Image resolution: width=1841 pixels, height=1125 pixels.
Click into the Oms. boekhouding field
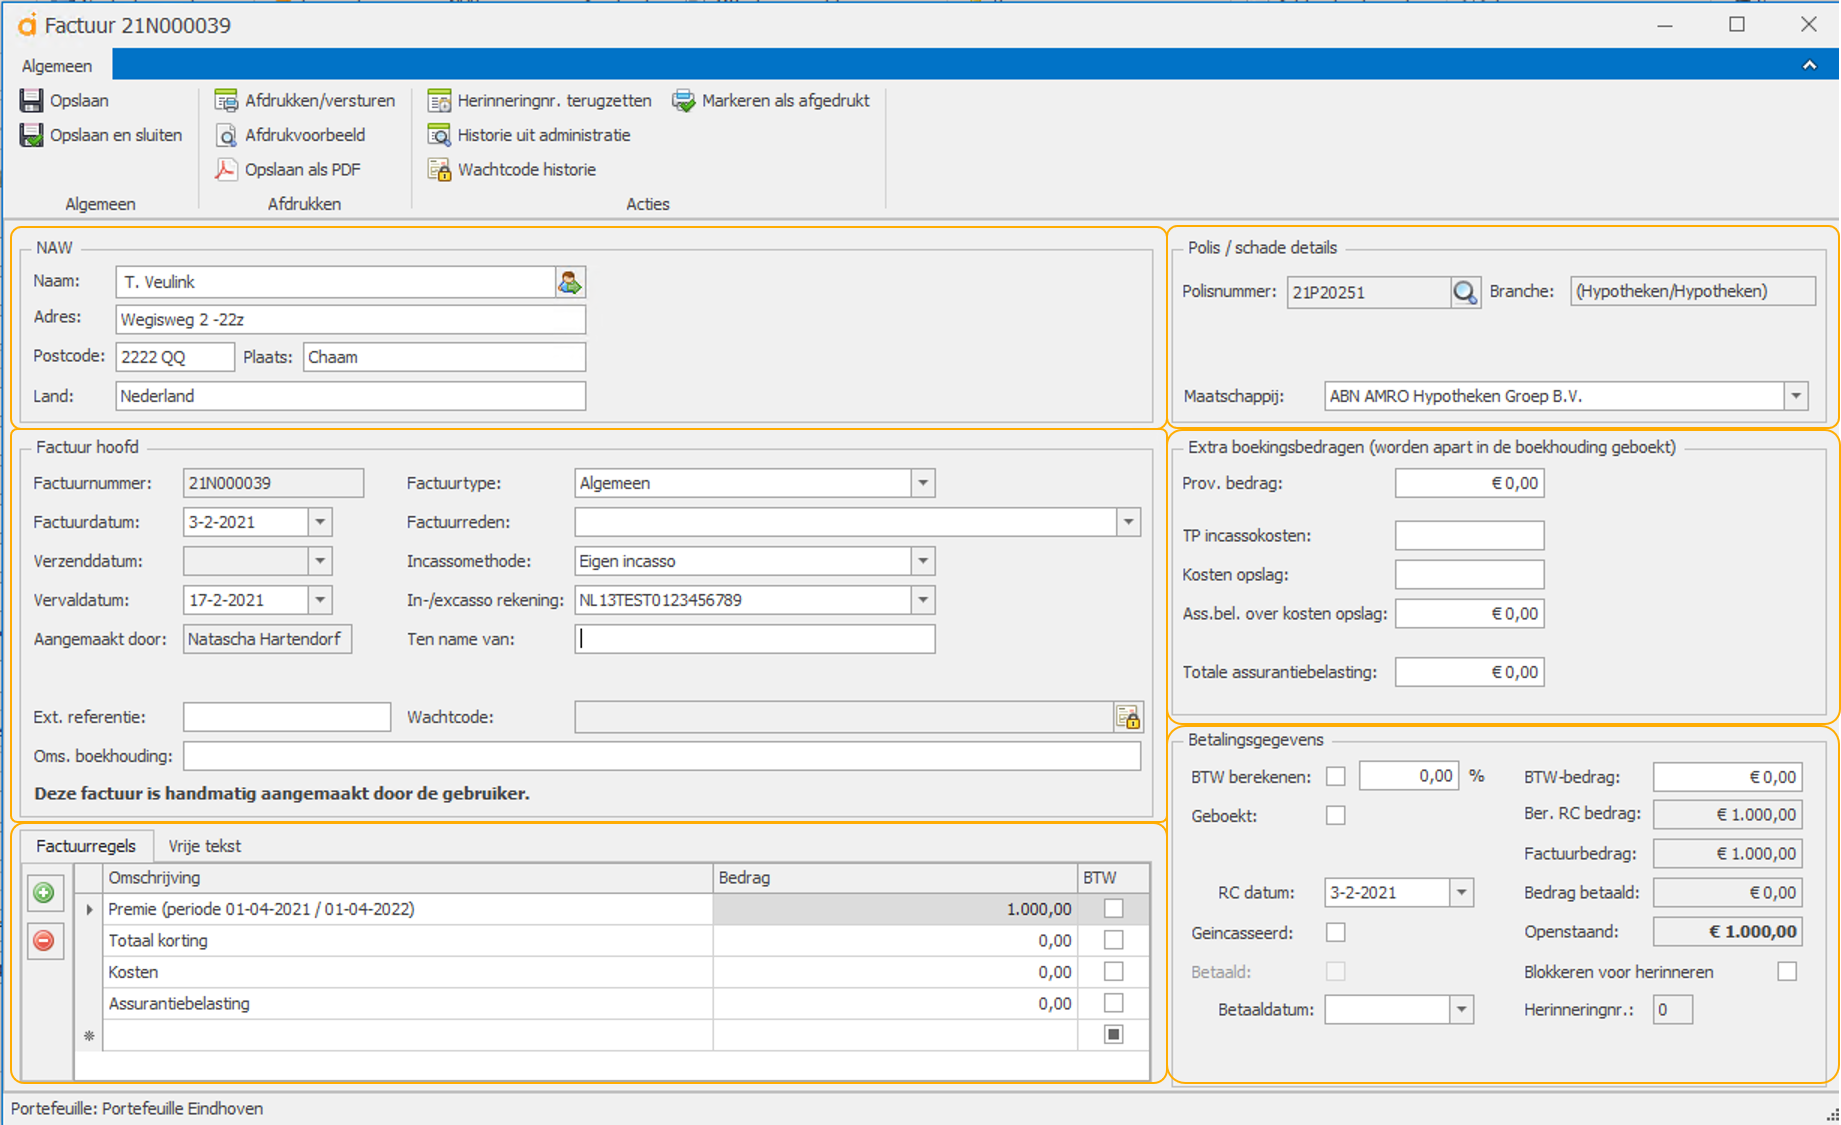[x=662, y=756]
